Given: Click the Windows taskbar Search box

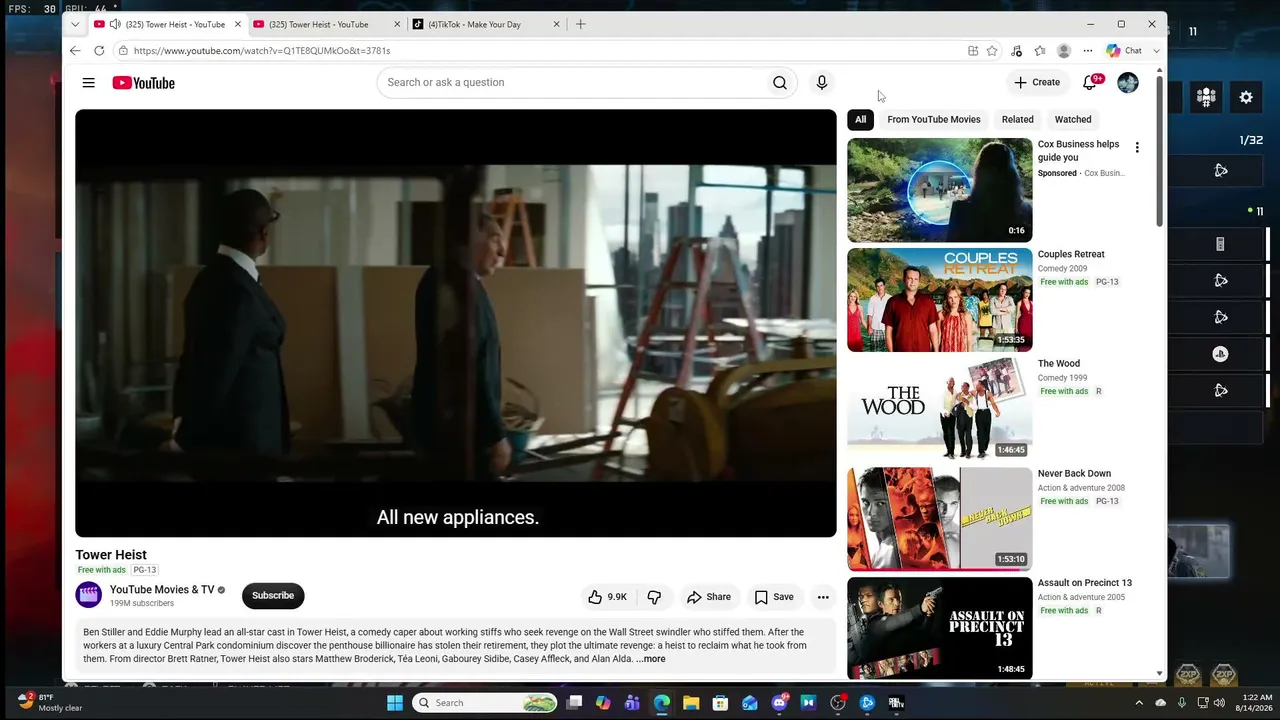Looking at the screenshot, I should click(485, 703).
